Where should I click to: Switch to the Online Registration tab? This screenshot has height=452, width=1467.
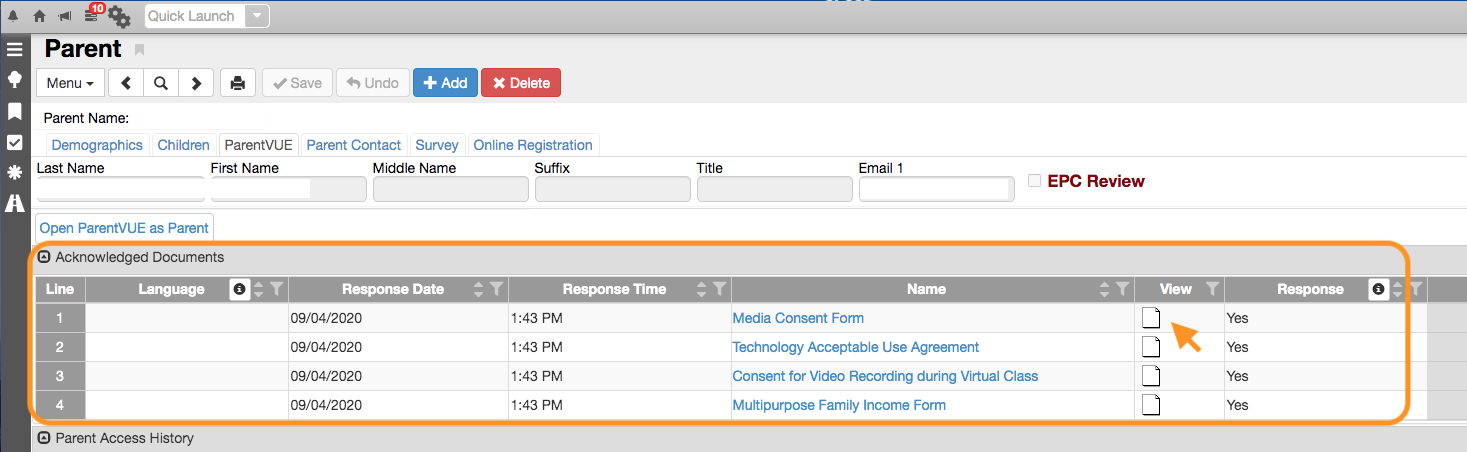click(532, 145)
